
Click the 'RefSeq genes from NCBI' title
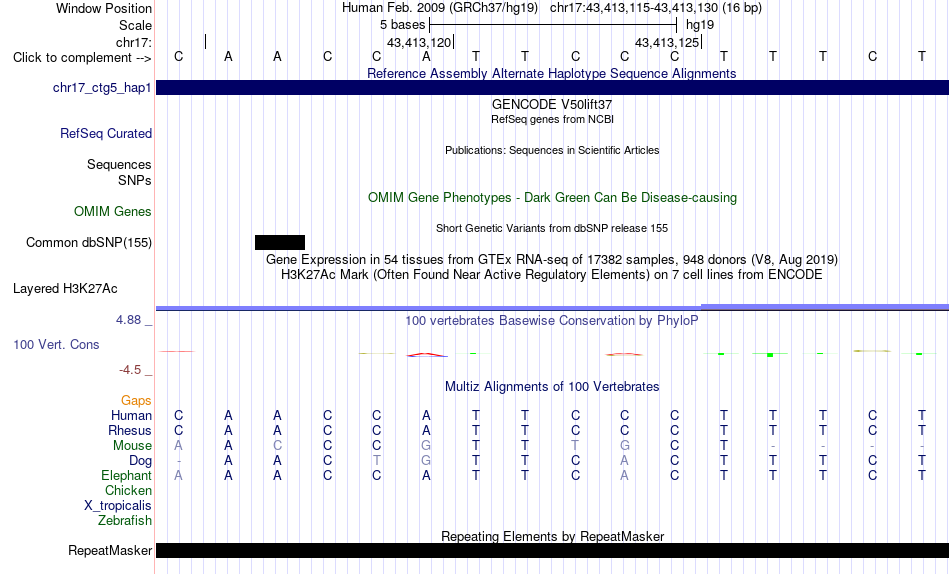tap(552, 119)
